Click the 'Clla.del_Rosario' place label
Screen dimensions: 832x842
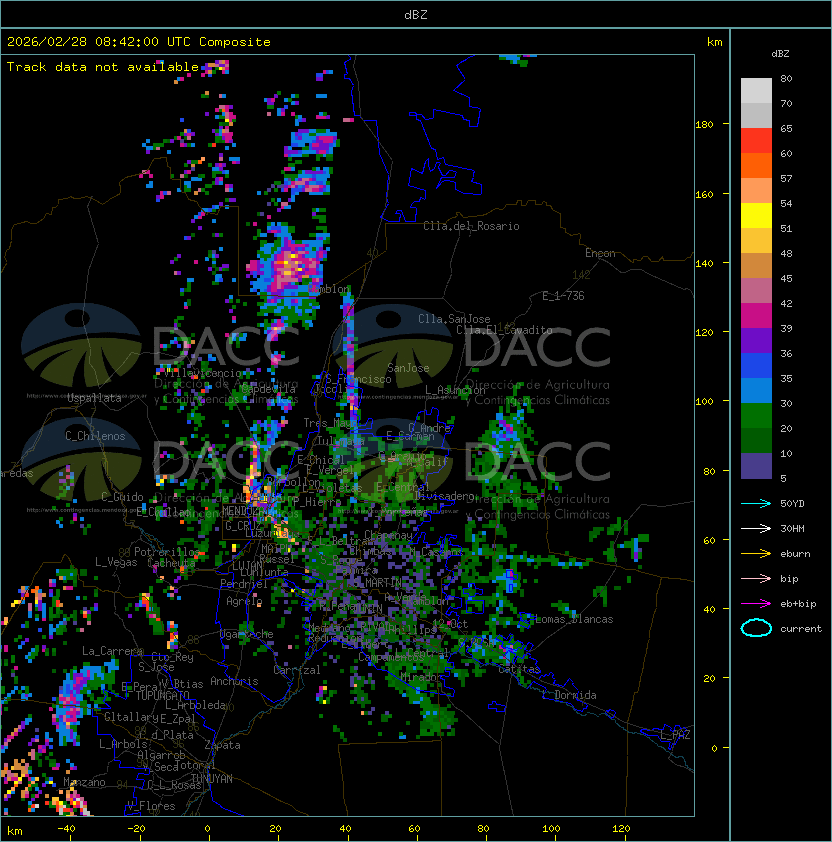471,226
